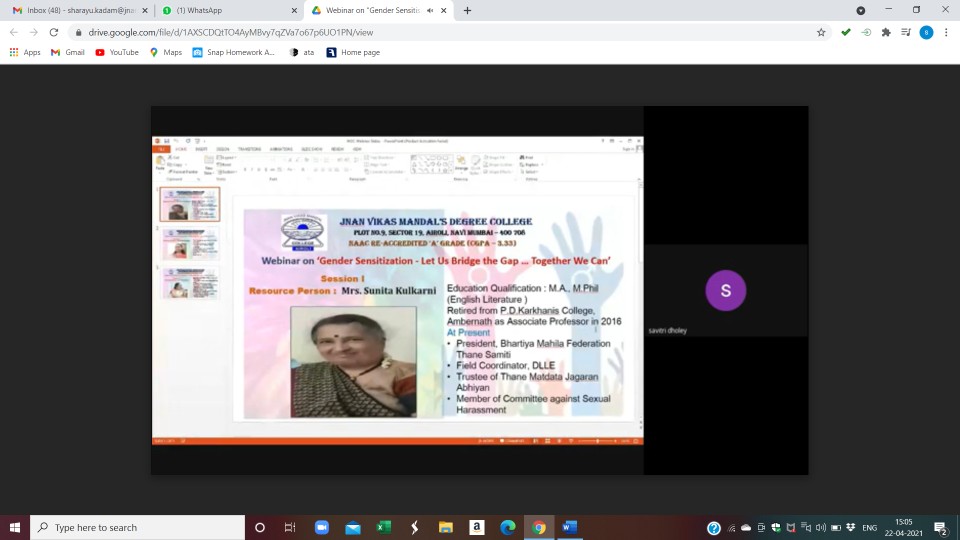960x540 pixels.
Task: Open the Extensions puzzle menu
Action: pos(886,32)
